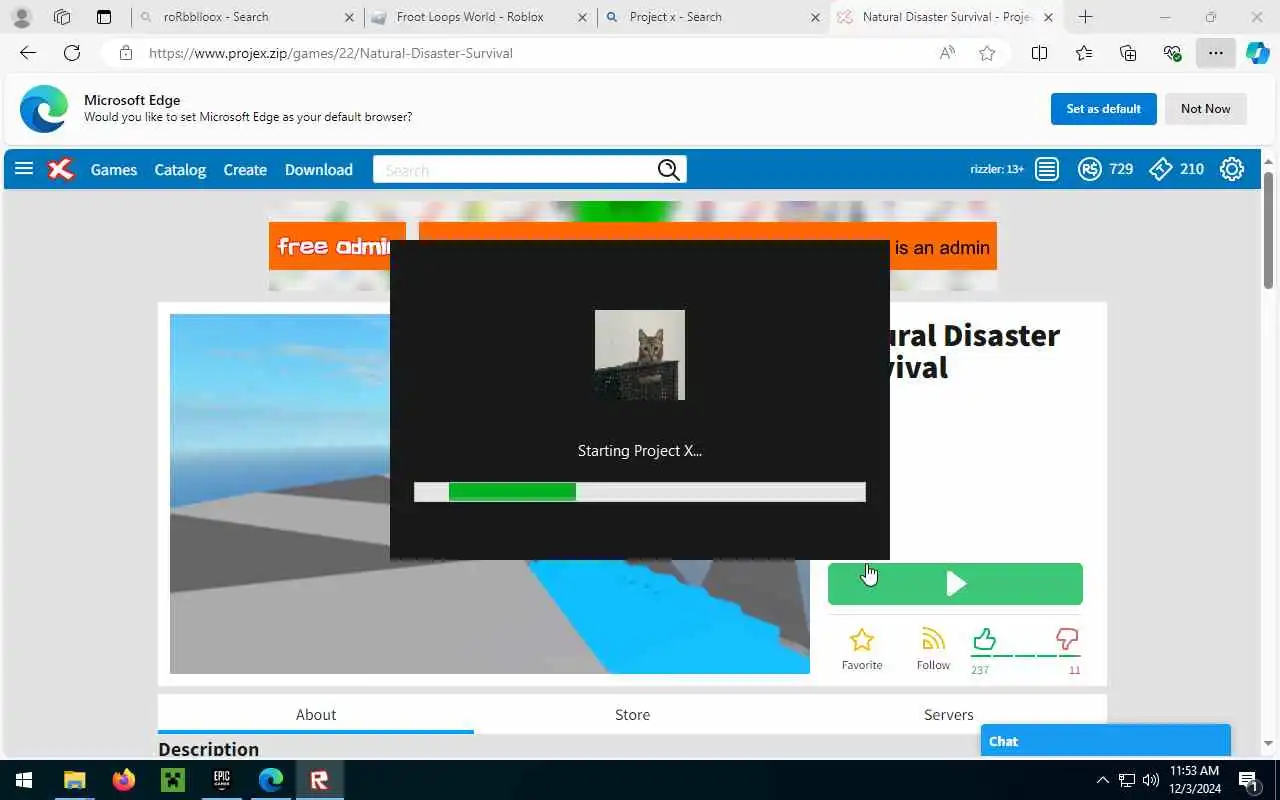Open the Chat panel
Image resolution: width=1280 pixels, height=800 pixels.
pyautogui.click(x=1105, y=741)
